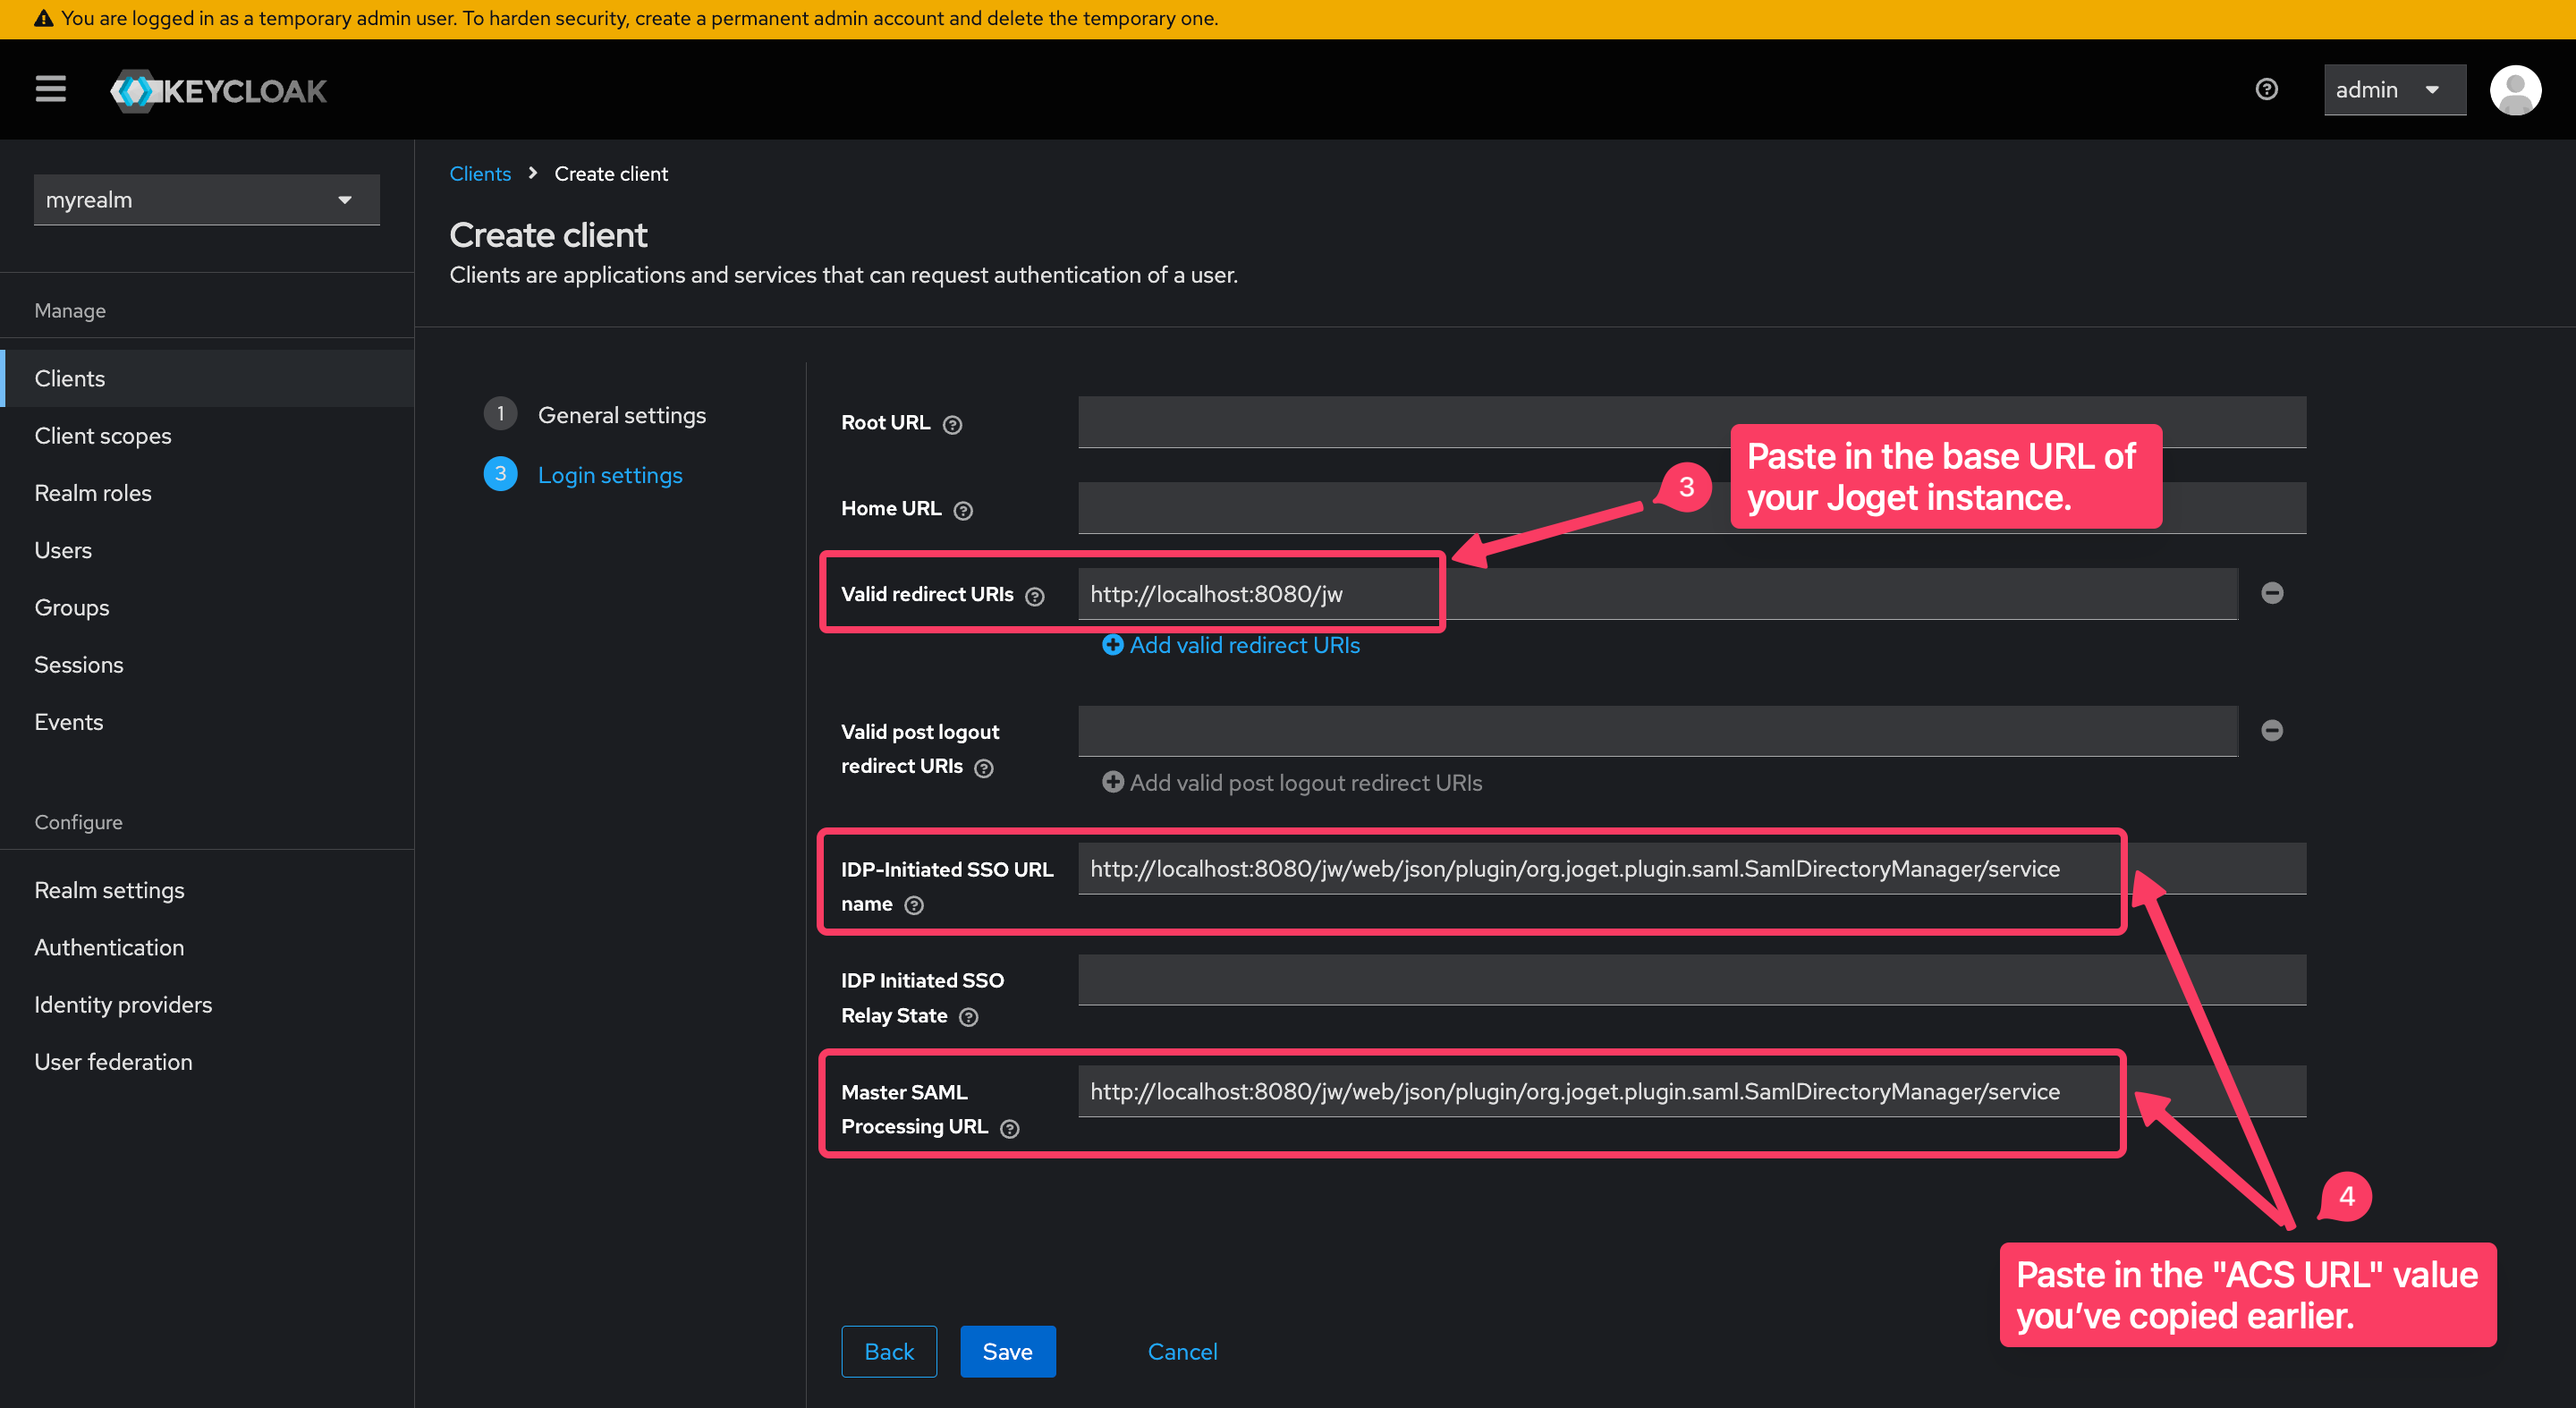This screenshot has height=1408, width=2576.
Task: Click the Root URL input field
Action: [x=1692, y=422]
